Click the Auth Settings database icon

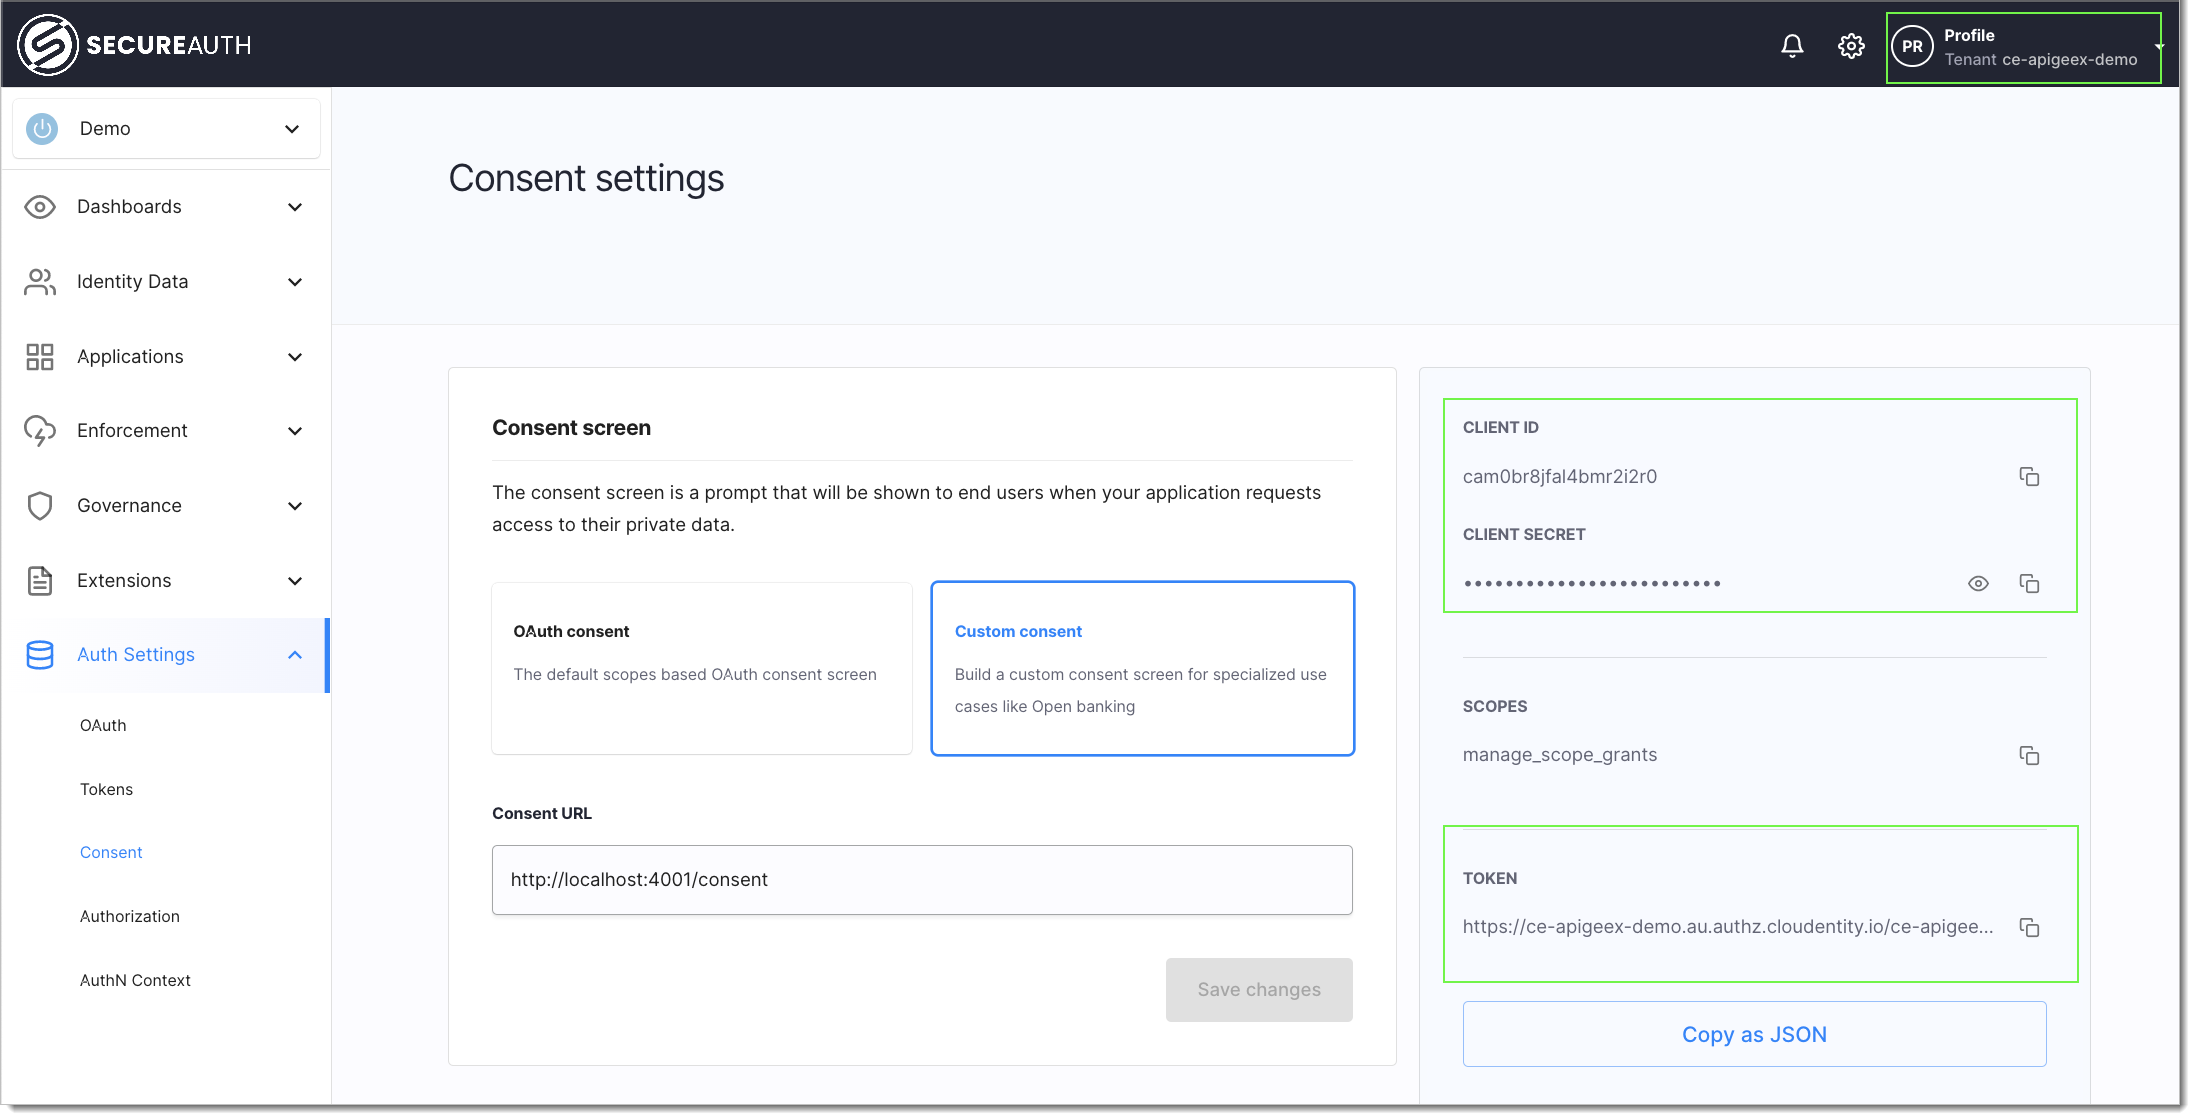[x=40, y=655]
